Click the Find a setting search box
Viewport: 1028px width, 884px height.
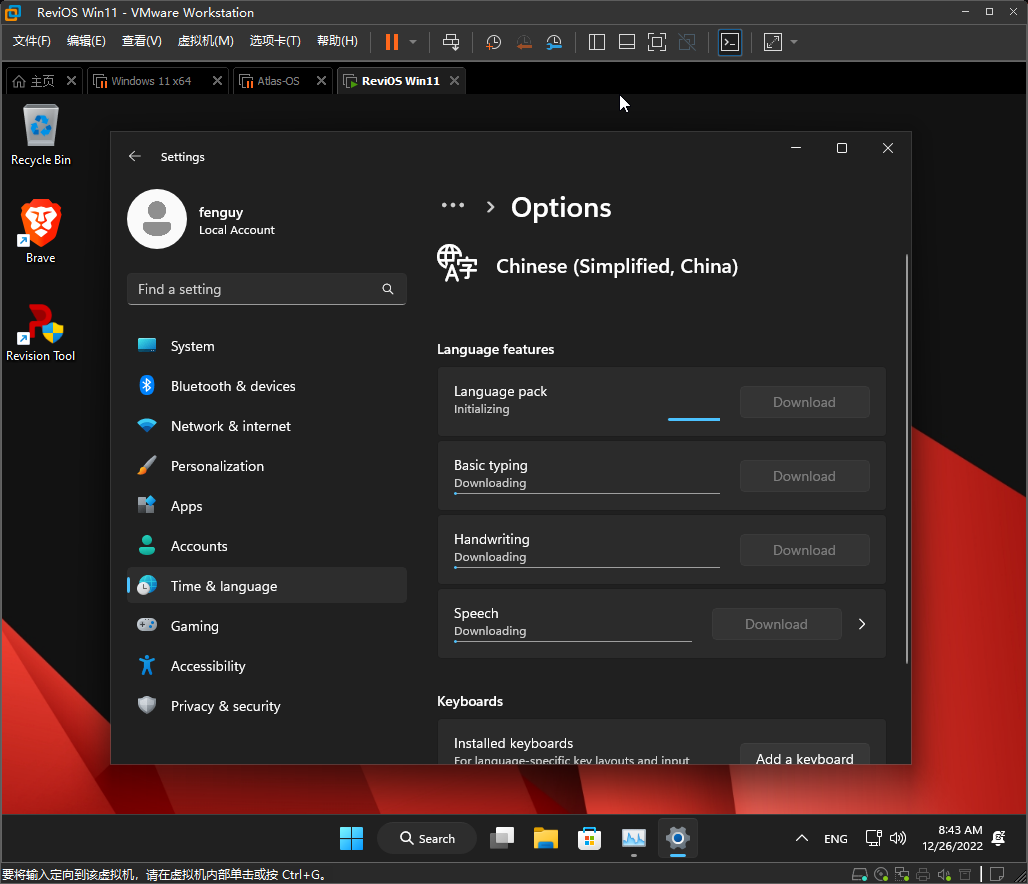(x=258, y=289)
